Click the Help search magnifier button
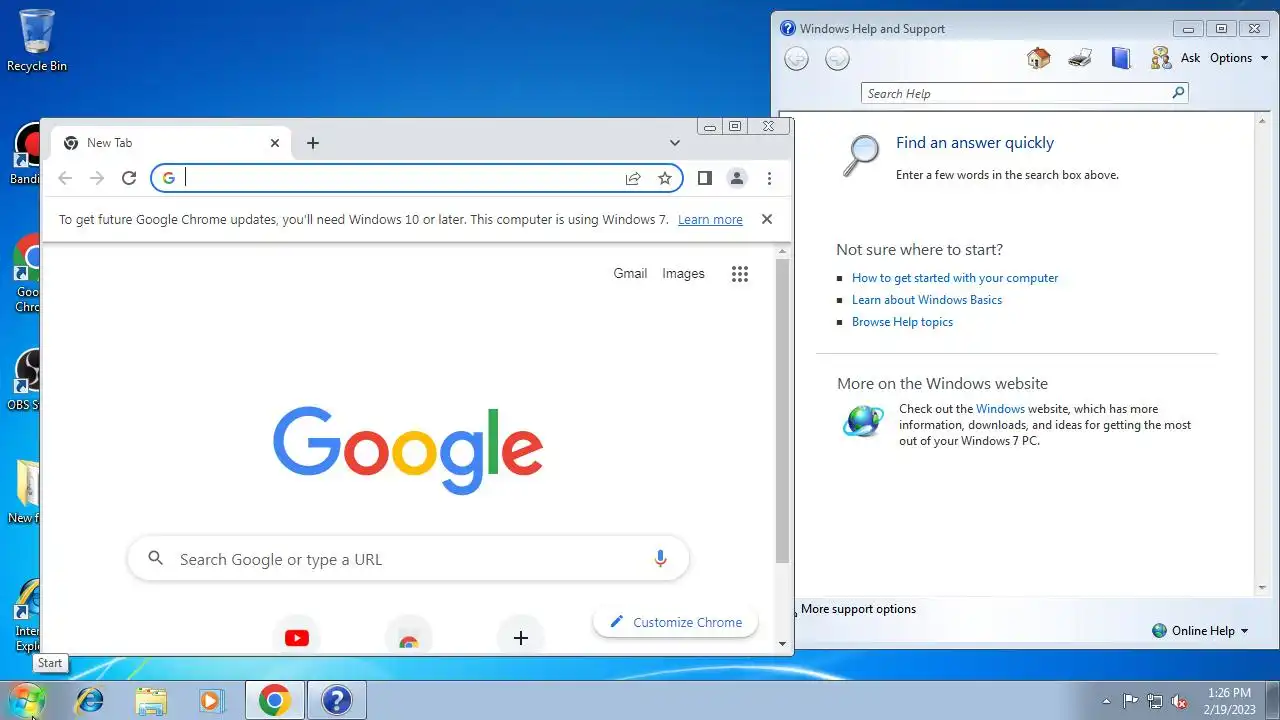 (x=1179, y=93)
